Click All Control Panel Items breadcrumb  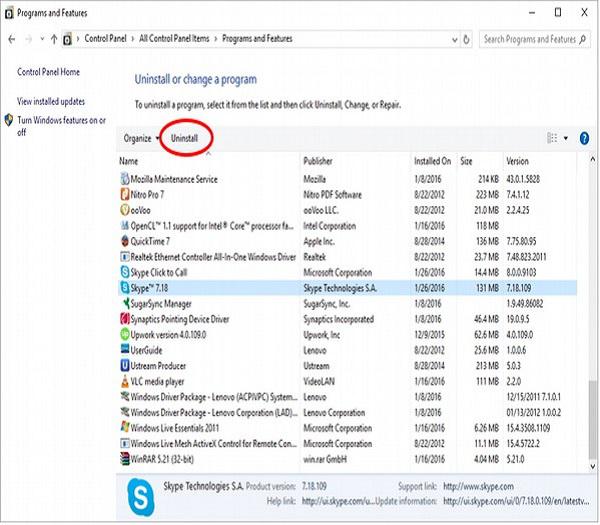click(174, 39)
